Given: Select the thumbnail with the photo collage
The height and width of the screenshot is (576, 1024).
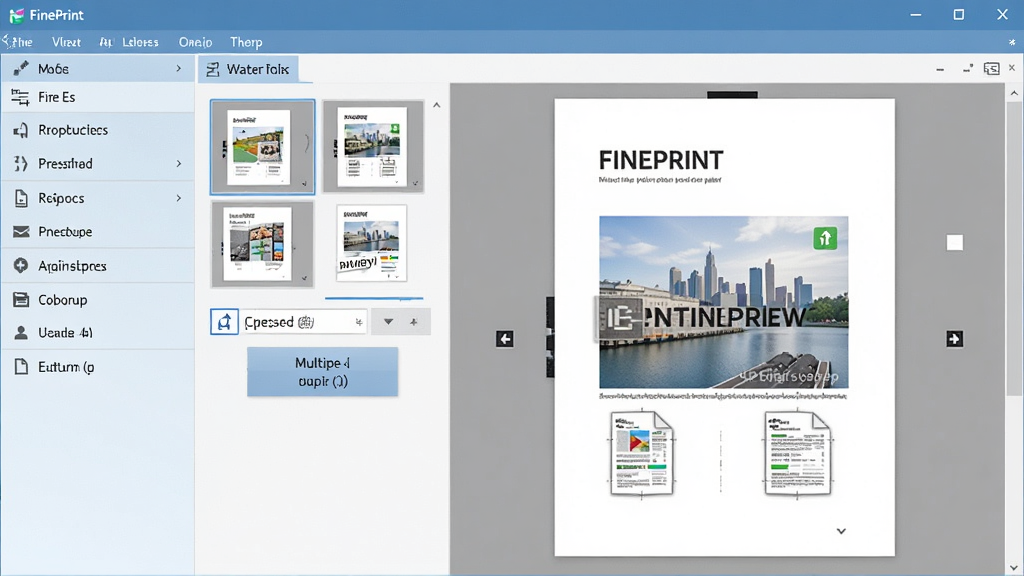Looking at the screenshot, I should pos(262,244).
